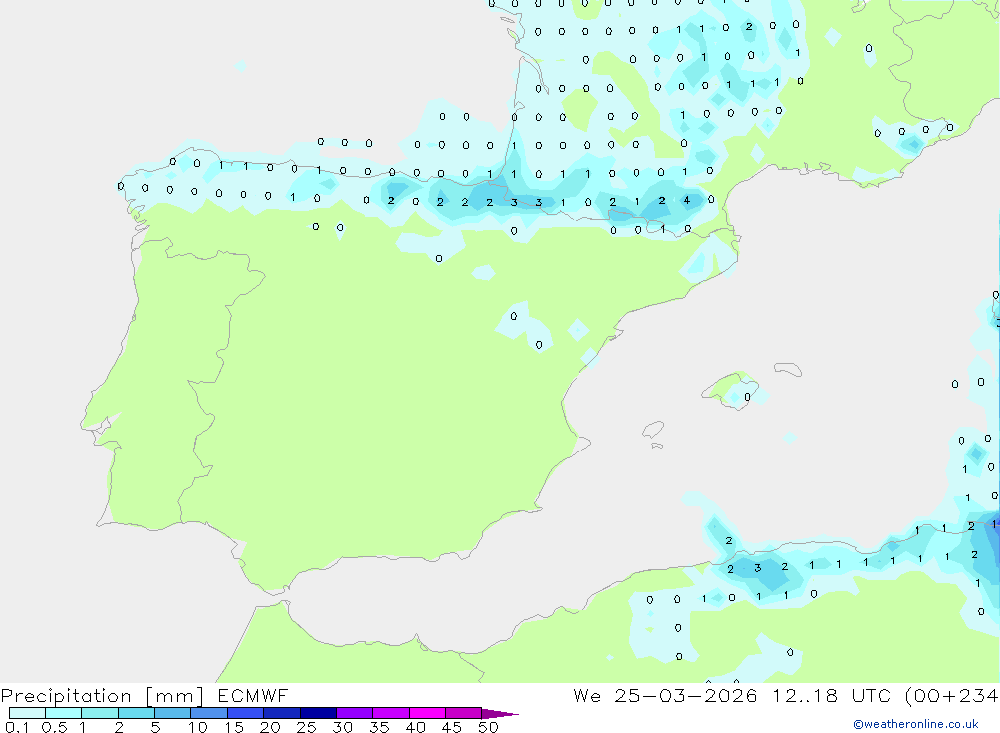Viewport: 1000px width, 733px height.
Task: Click the 45–50 mm legend color box
Action: pos(464,713)
